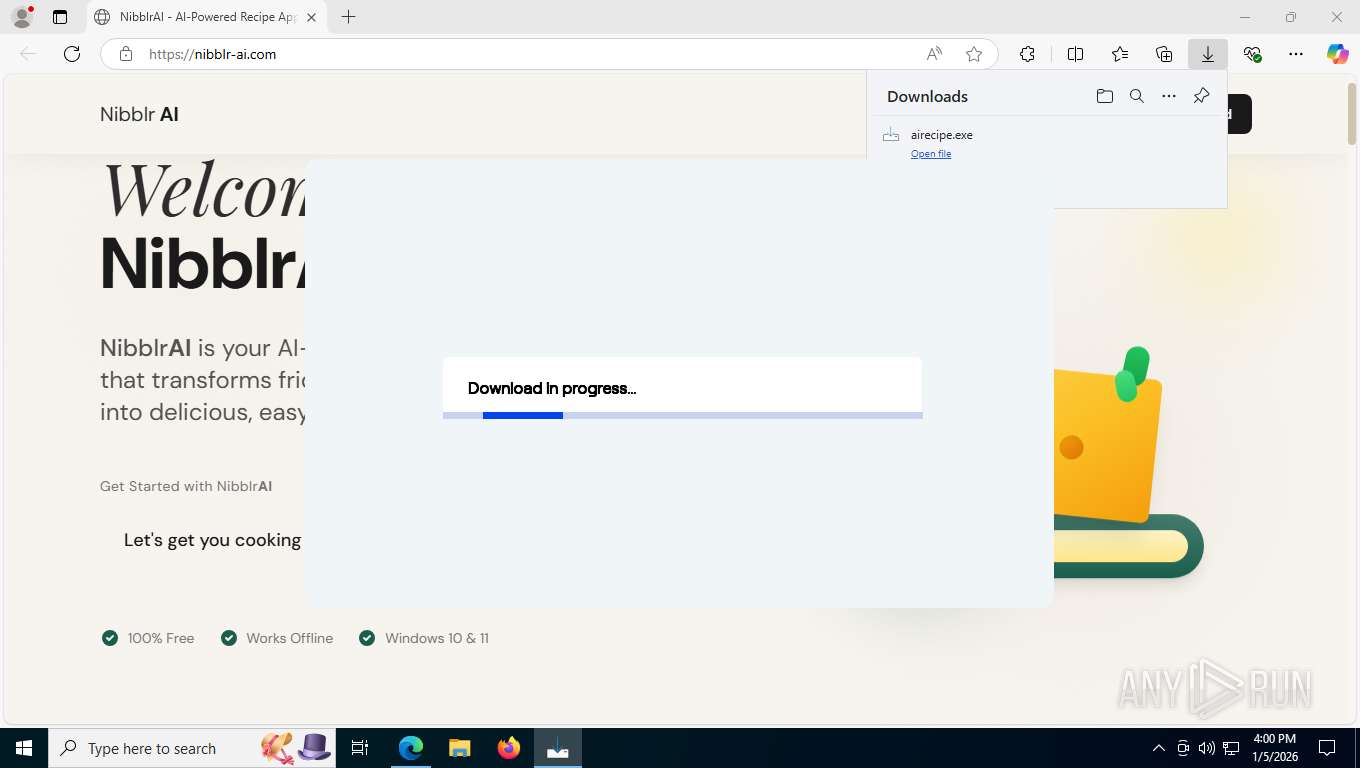1360x768 pixels.
Task: Open a new tab with plus button
Action: coord(348,17)
